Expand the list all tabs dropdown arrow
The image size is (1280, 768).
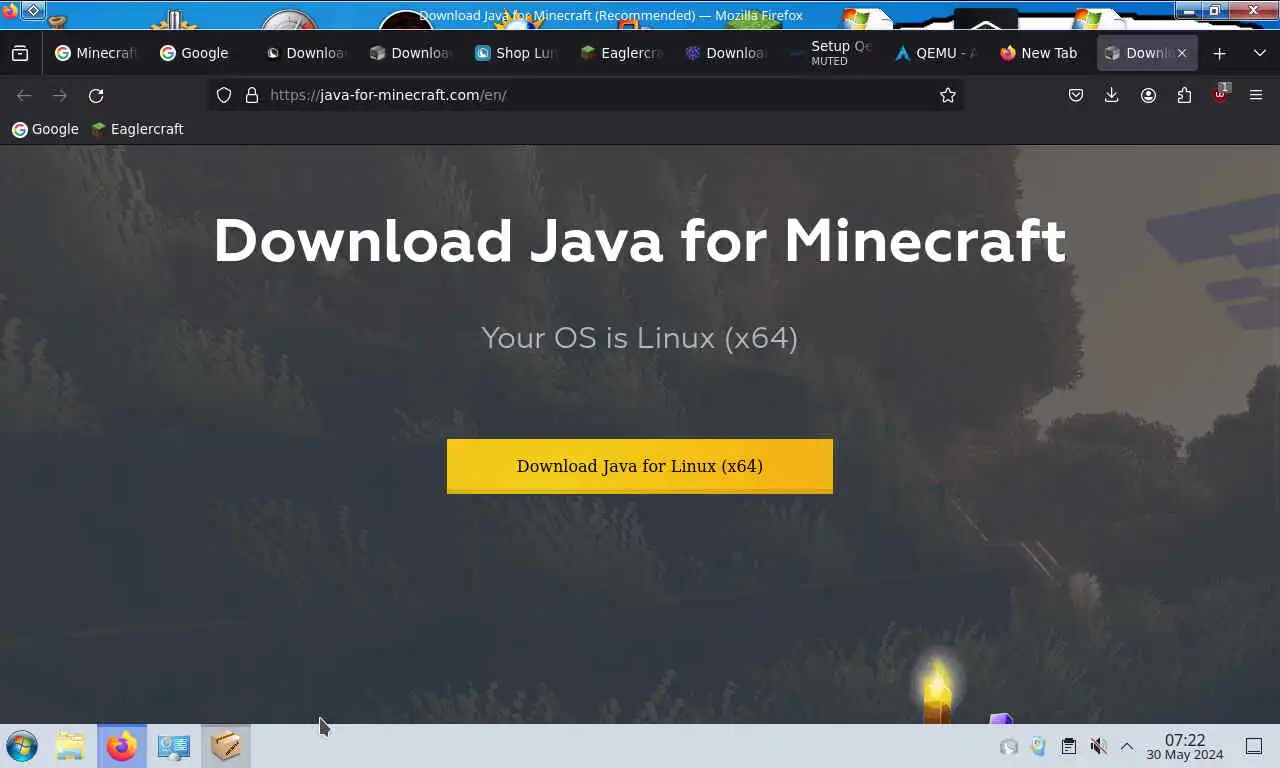(x=1259, y=53)
